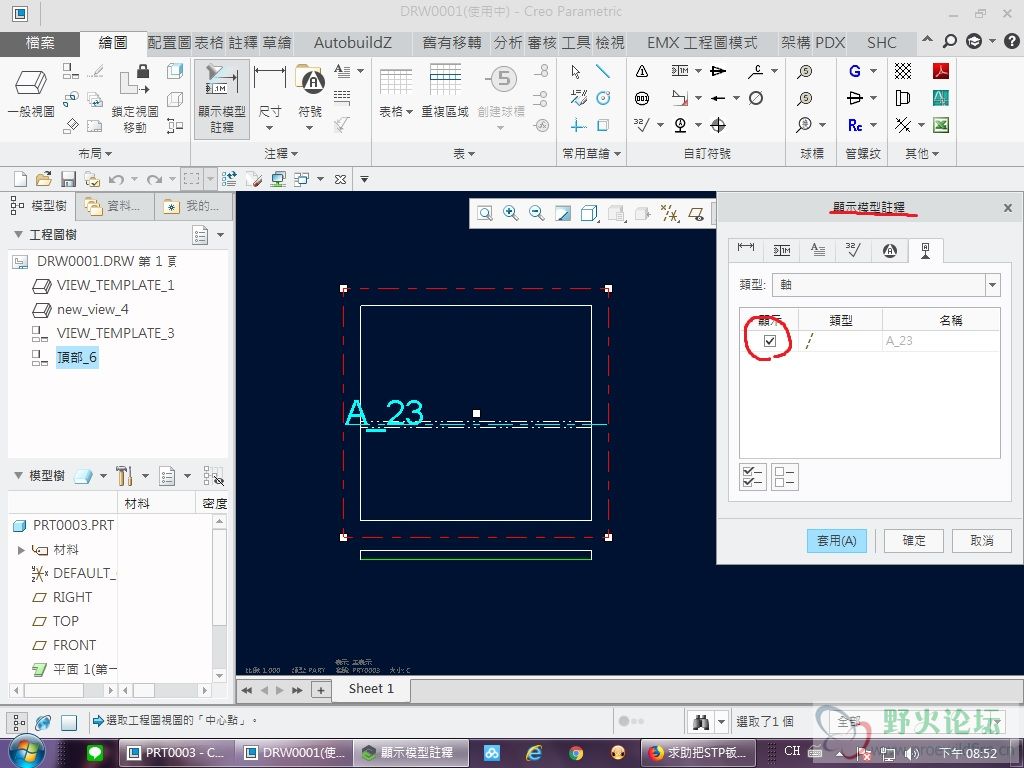Click the G thread symbol icon
The image size is (1024, 768).
pos(855,71)
